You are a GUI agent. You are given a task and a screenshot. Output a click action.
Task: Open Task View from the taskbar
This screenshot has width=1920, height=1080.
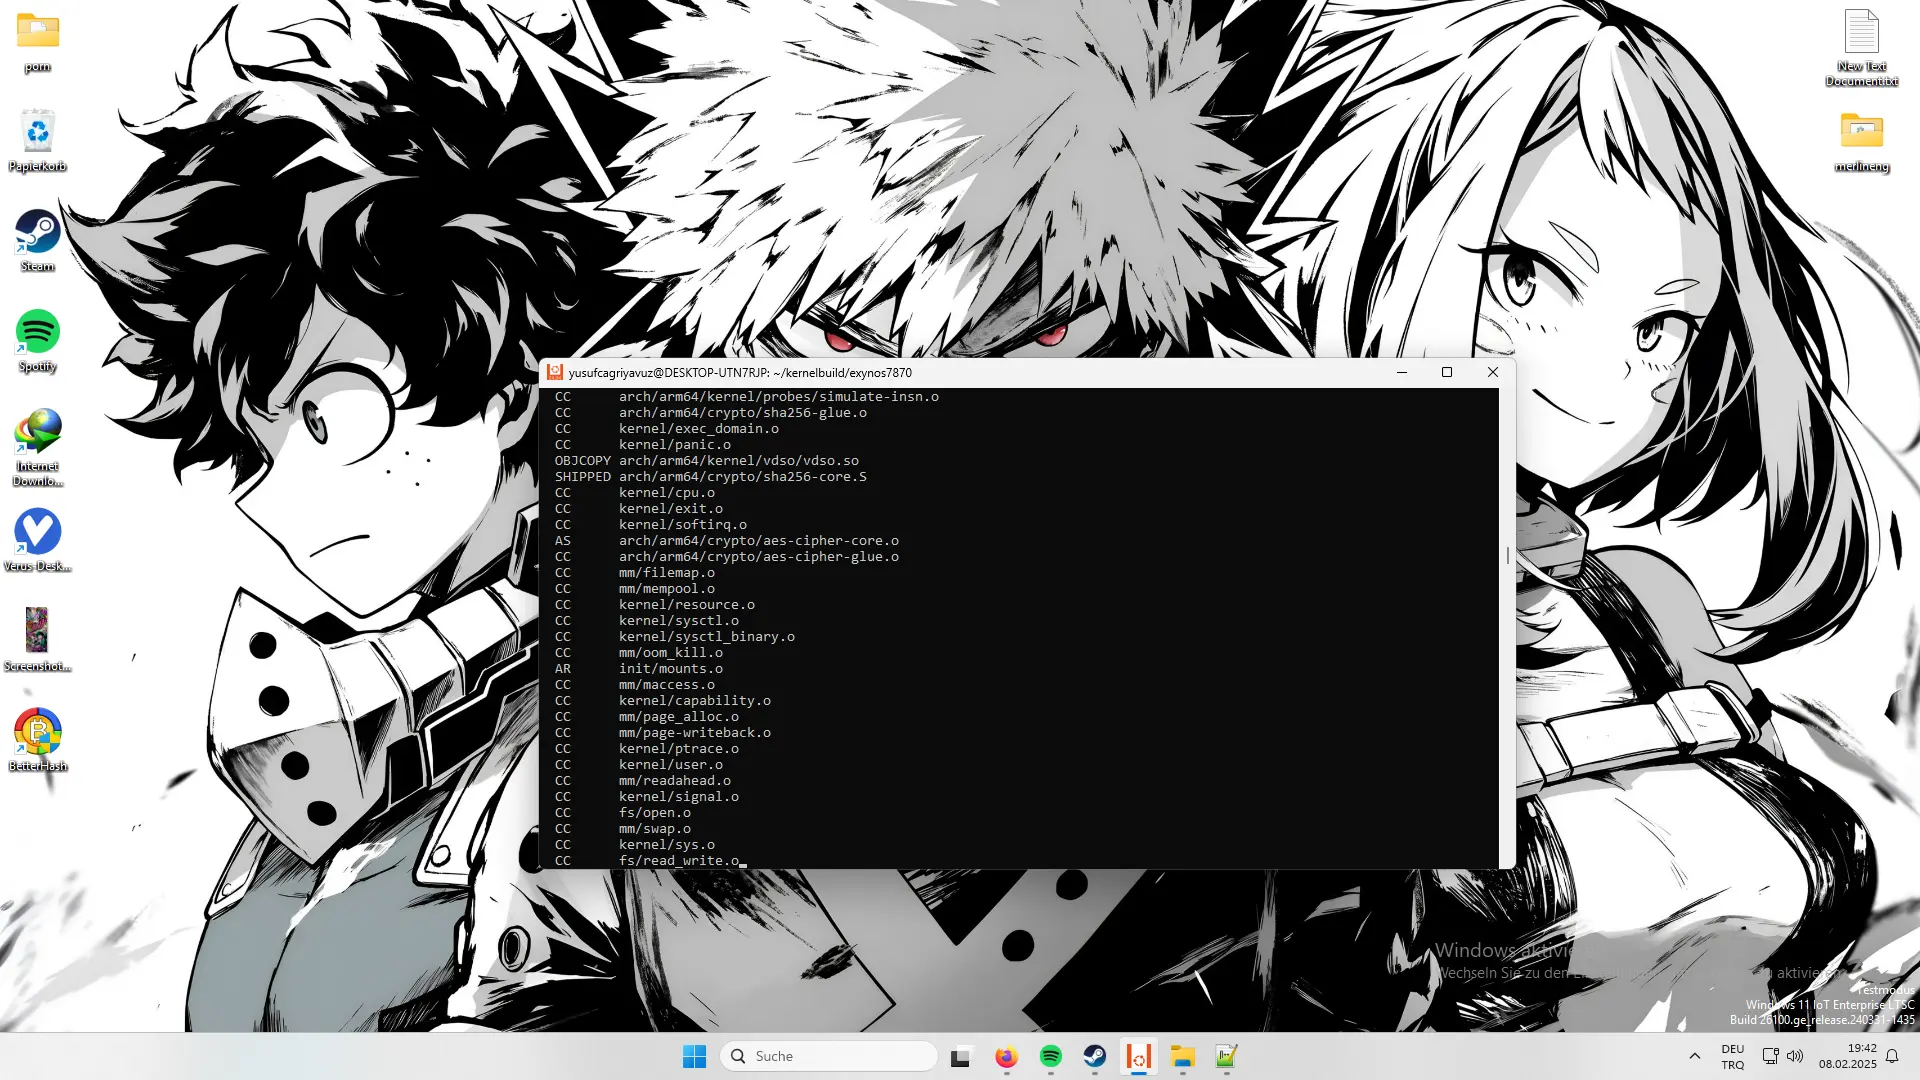pos(961,1056)
